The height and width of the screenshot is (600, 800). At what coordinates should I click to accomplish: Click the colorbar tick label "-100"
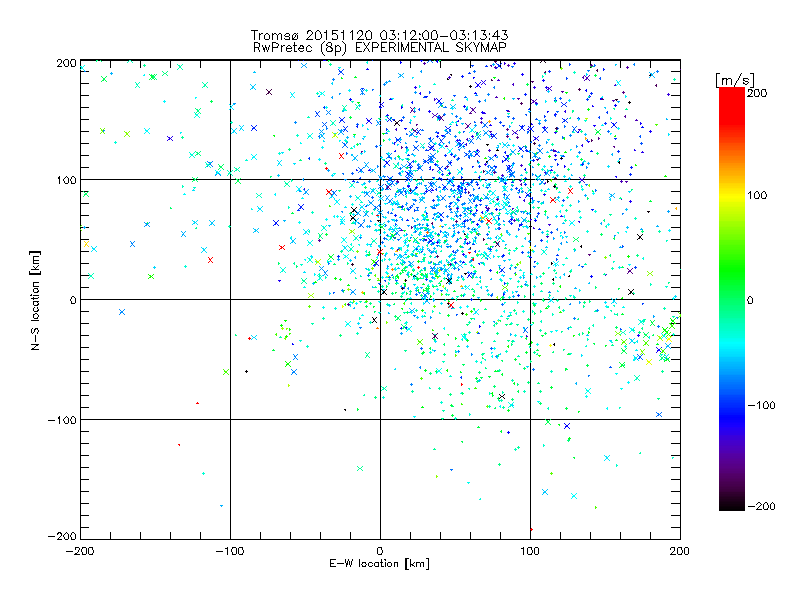[x=761, y=406]
